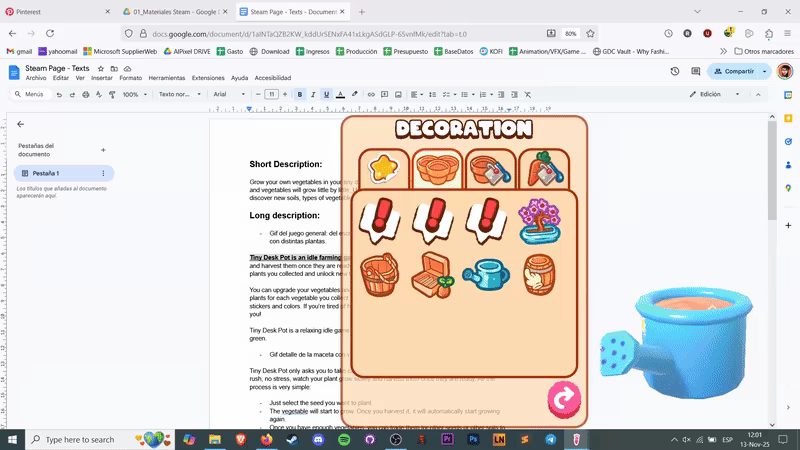The width and height of the screenshot is (800, 450).
Task: Print the document
Action: click(85, 94)
